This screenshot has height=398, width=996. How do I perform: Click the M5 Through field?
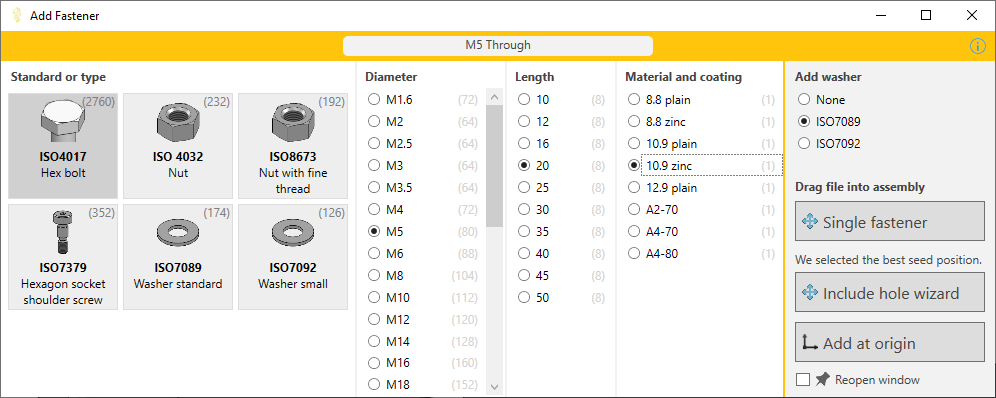(498, 46)
